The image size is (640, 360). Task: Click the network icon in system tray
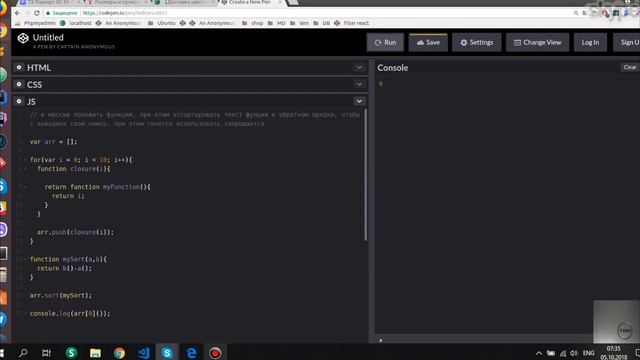point(563,353)
